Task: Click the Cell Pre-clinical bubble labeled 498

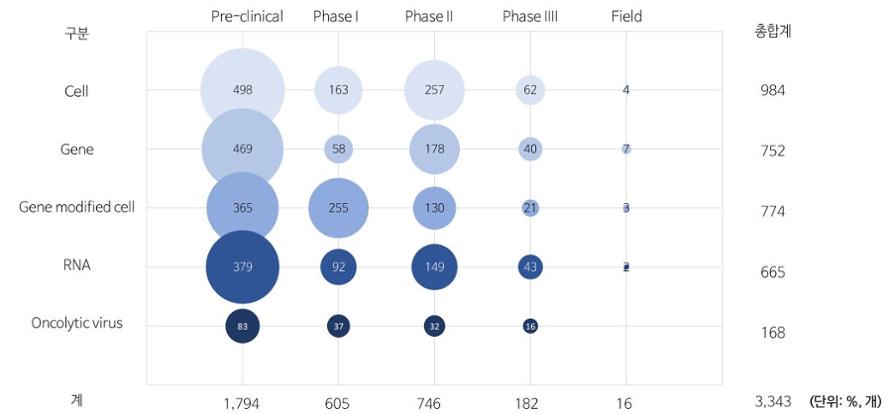Action: pyautogui.click(x=242, y=90)
